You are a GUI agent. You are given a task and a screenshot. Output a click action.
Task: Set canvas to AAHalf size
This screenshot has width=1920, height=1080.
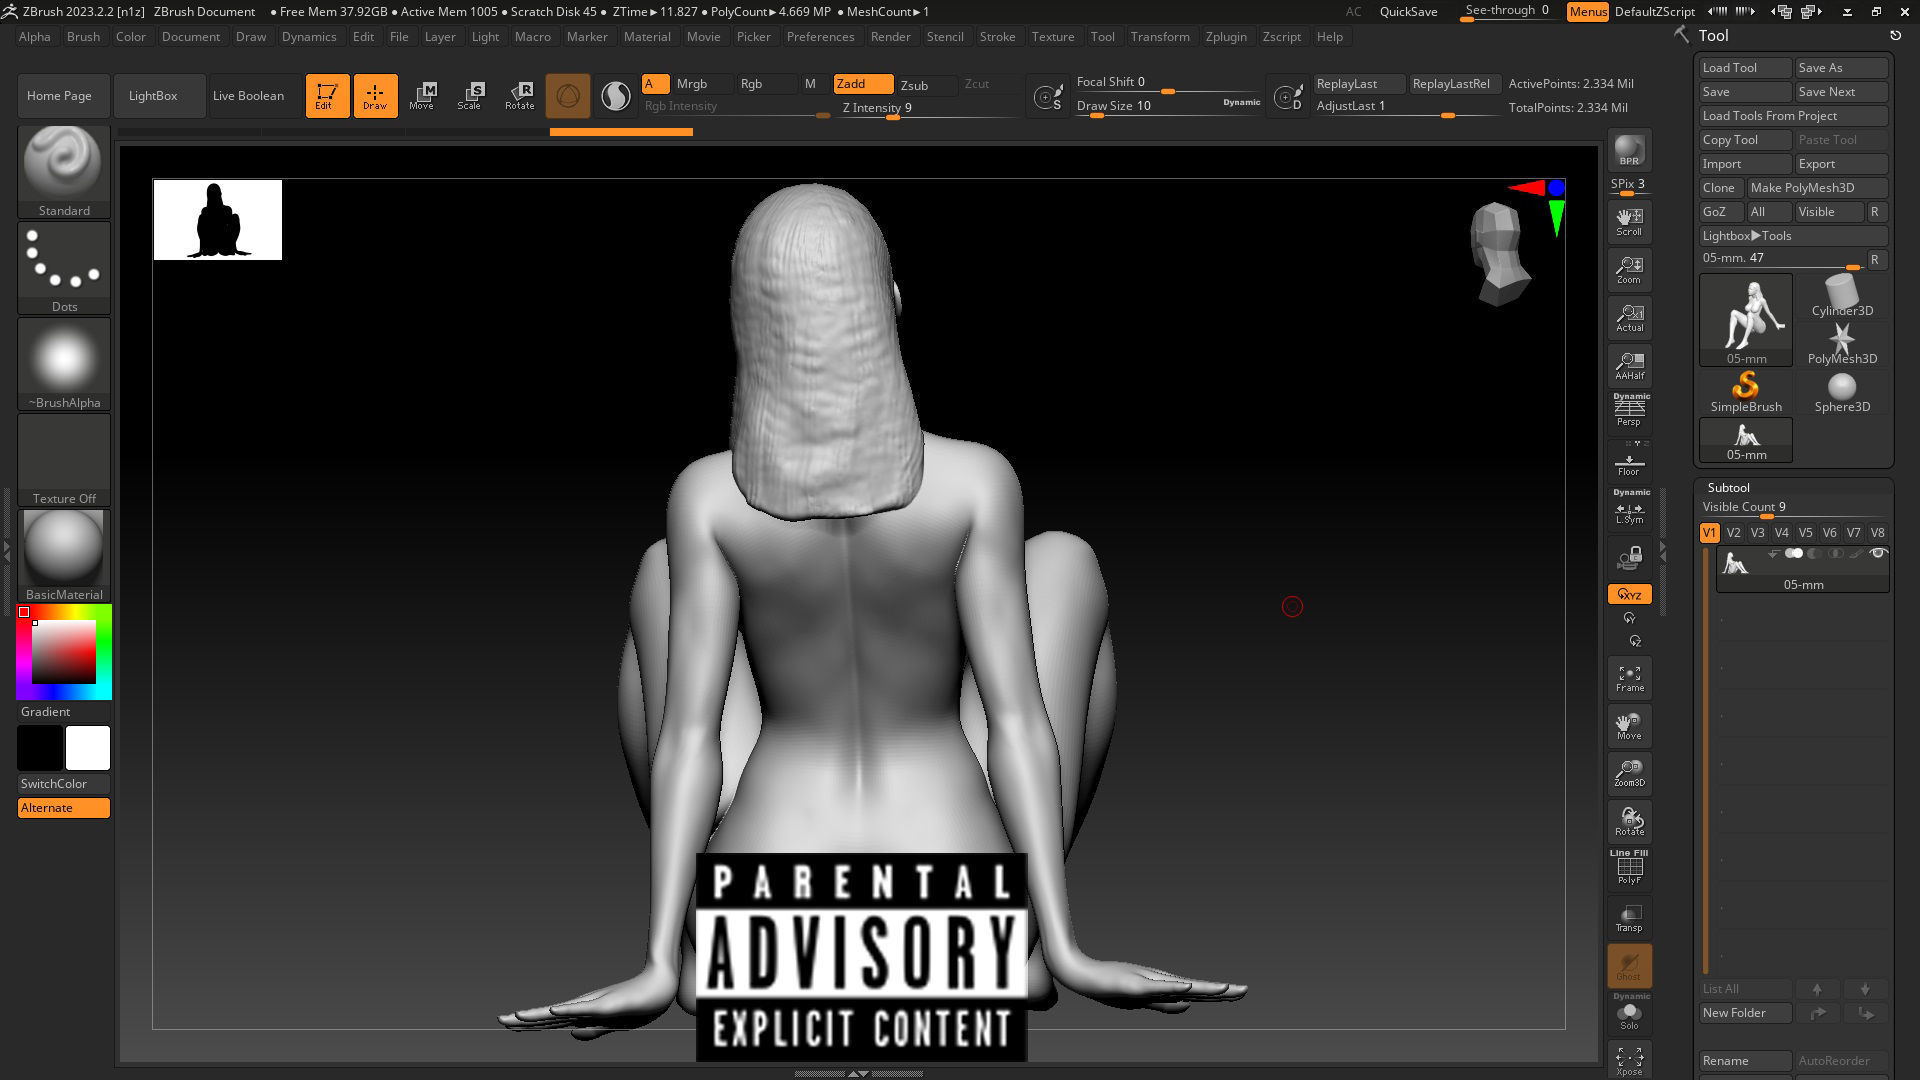point(1629,366)
